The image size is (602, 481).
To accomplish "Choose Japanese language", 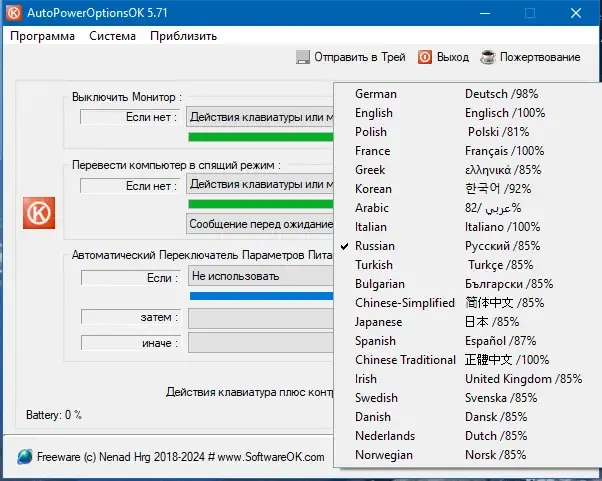I will tap(467, 322).
